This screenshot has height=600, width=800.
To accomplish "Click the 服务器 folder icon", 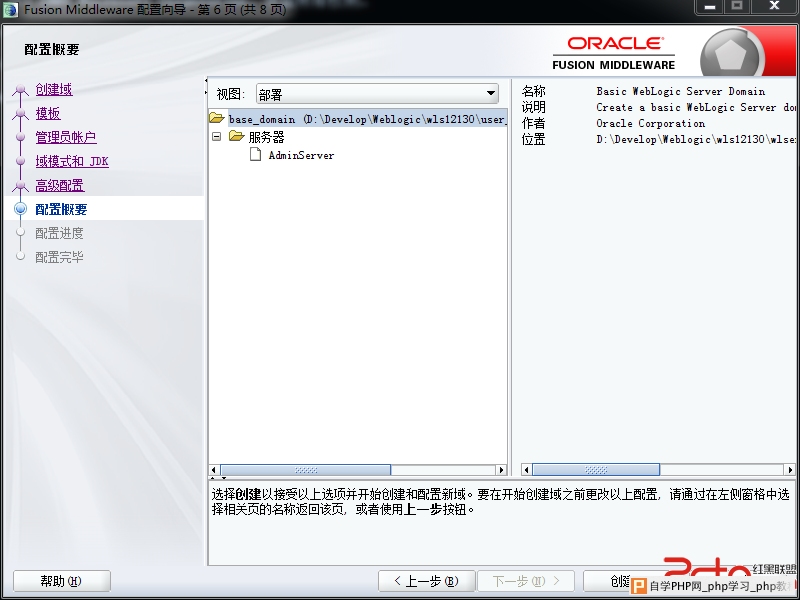I will click(x=236, y=136).
